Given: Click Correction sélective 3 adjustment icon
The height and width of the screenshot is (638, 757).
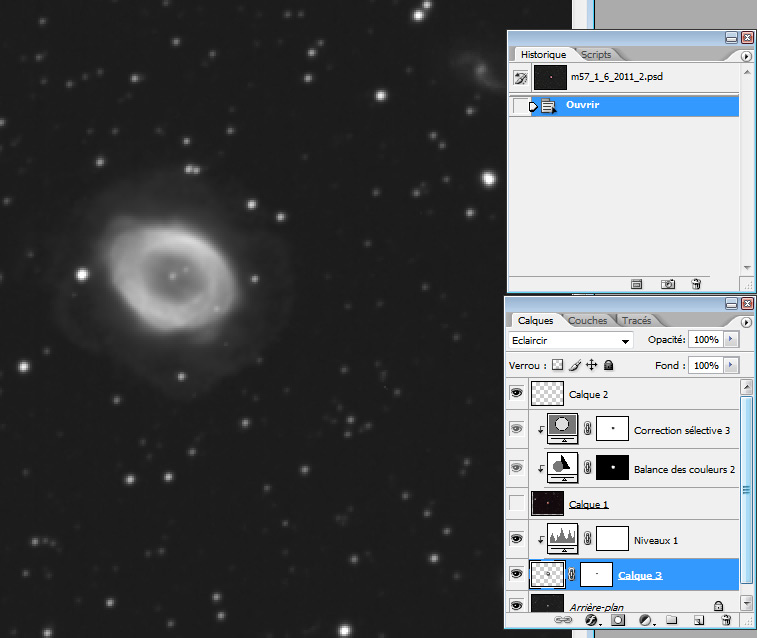Looking at the screenshot, I should [x=562, y=428].
